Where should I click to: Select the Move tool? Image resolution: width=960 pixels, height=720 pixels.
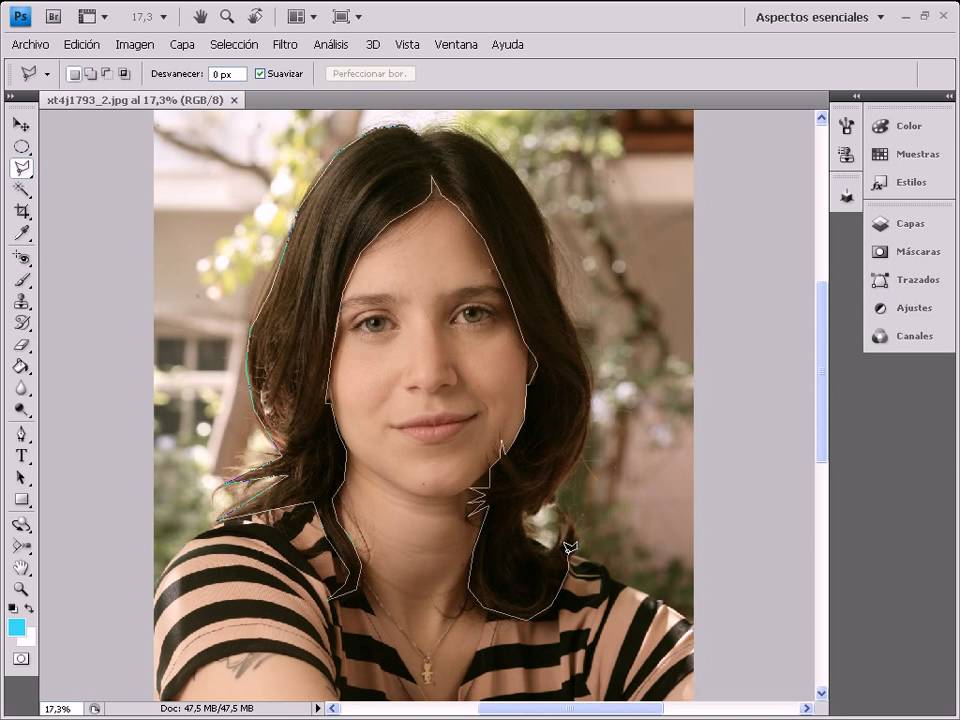21,125
